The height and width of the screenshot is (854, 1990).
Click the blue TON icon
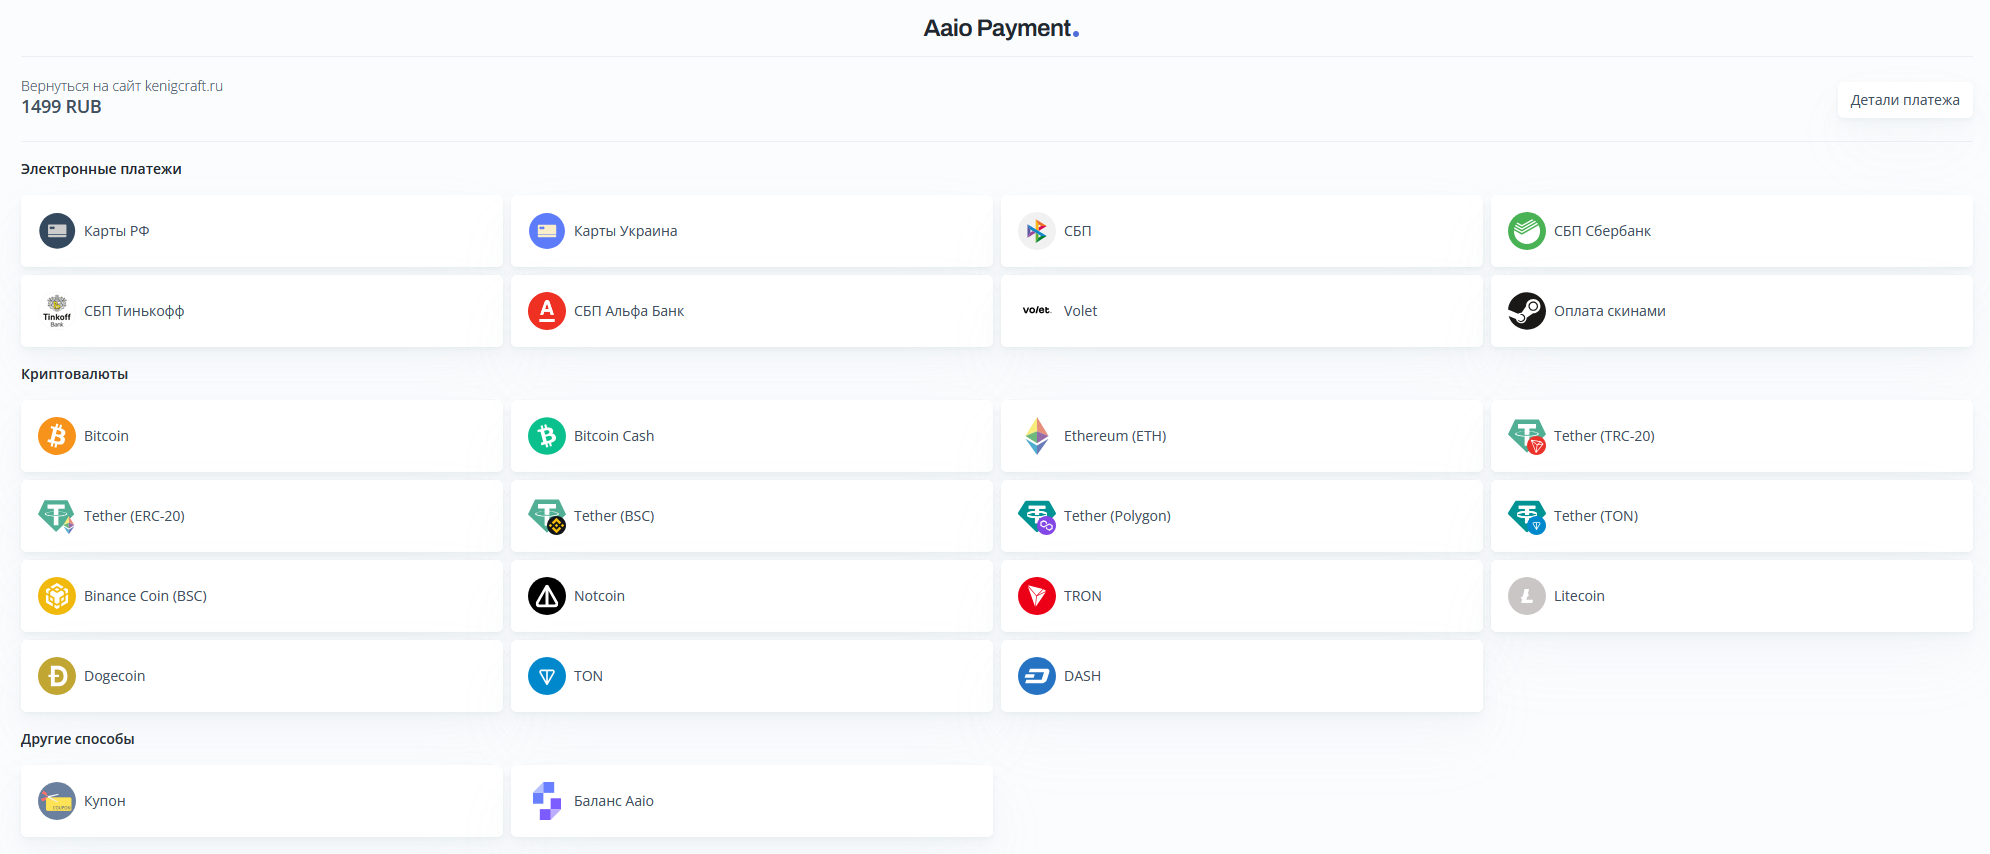pyautogui.click(x=547, y=676)
